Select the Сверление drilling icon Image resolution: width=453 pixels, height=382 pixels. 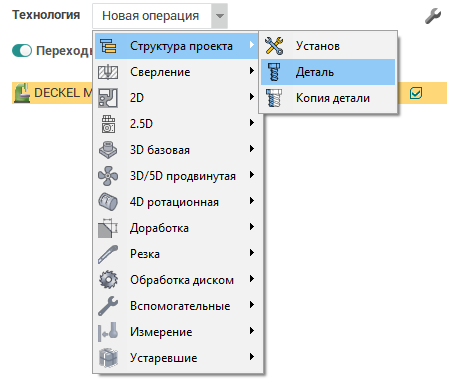coord(108,72)
